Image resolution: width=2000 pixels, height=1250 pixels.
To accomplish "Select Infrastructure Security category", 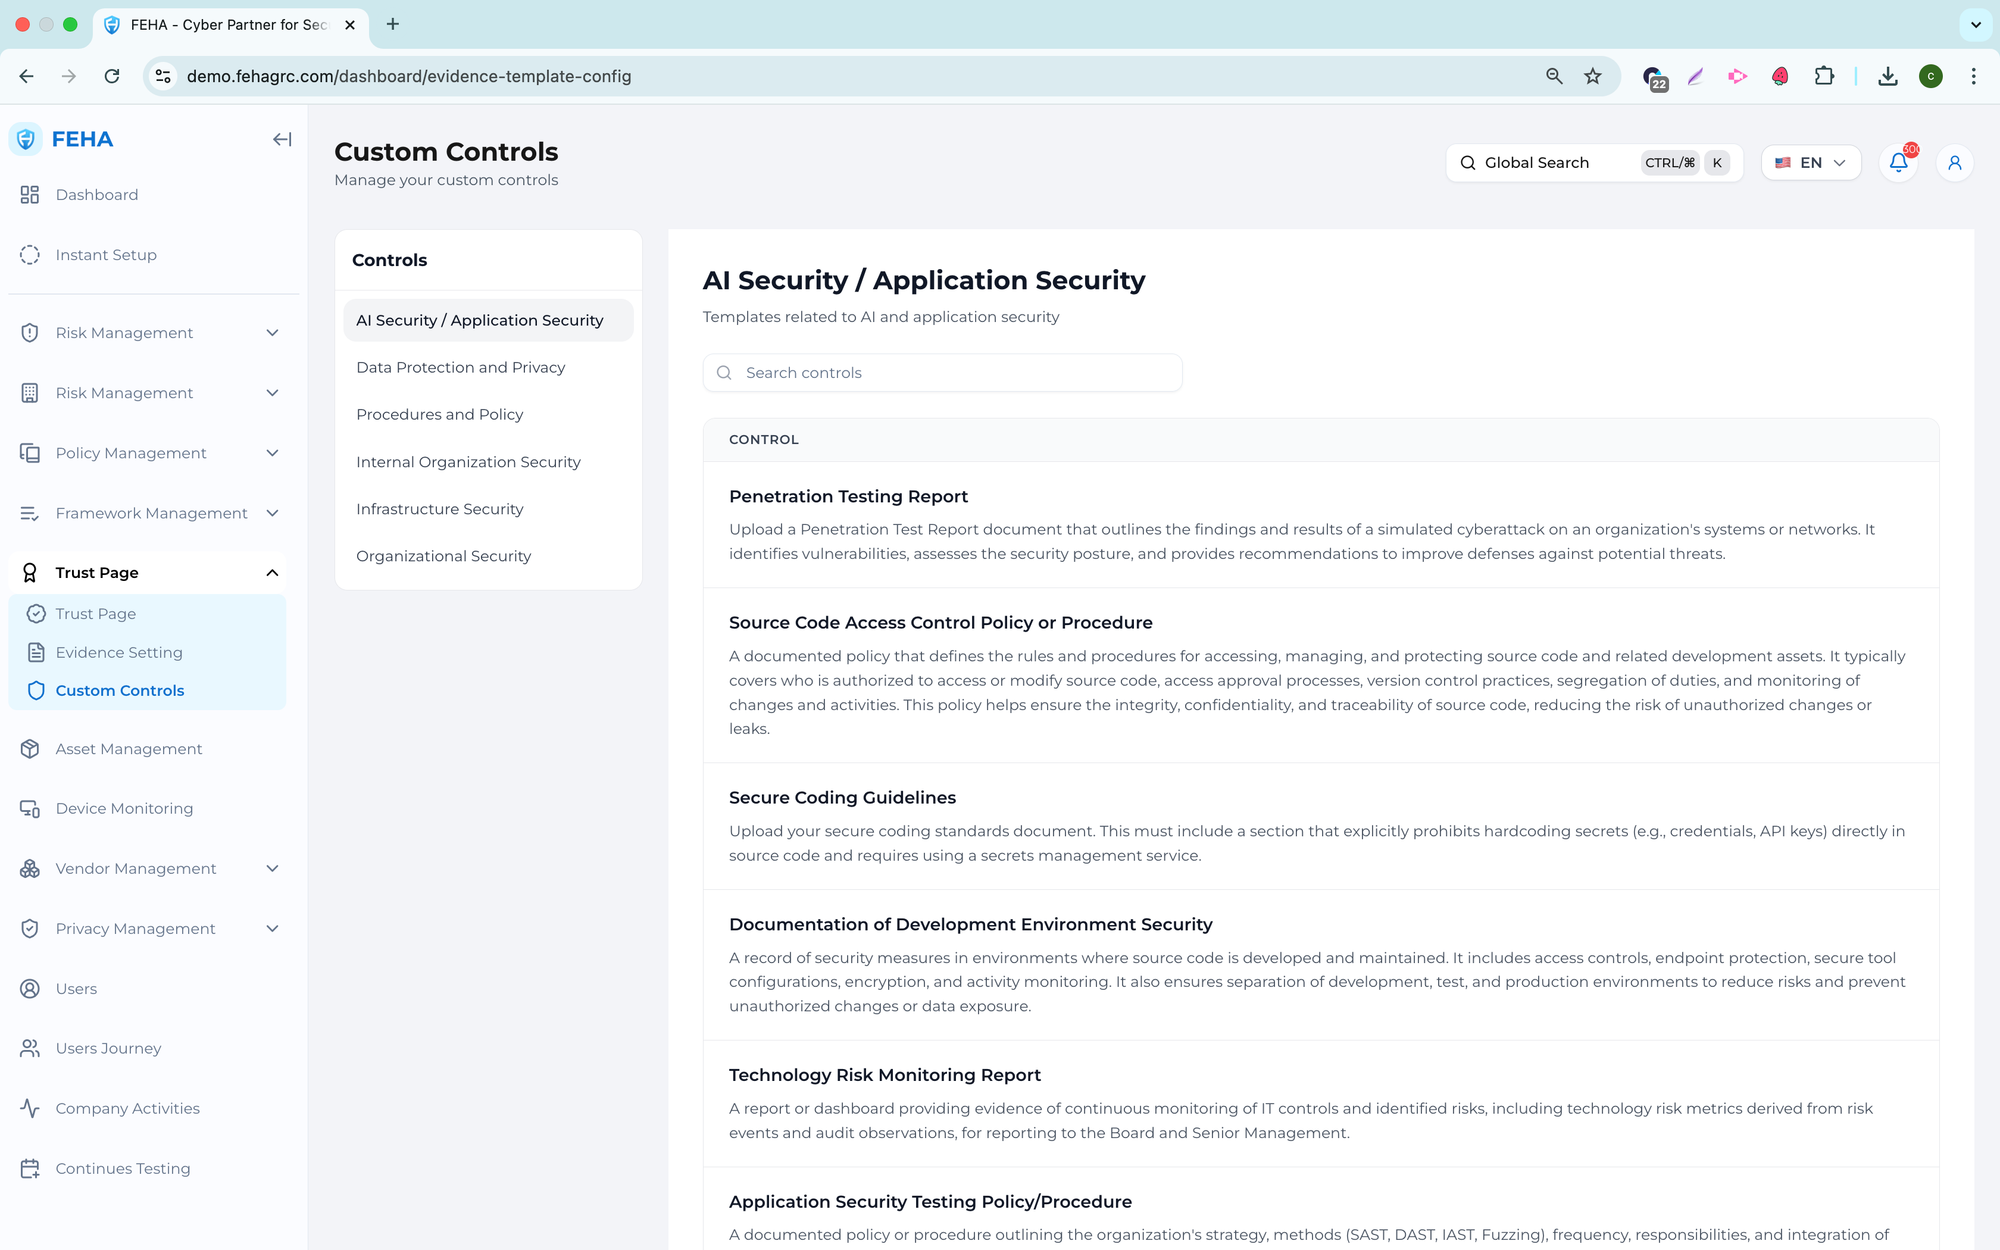I will [x=439, y=509].
